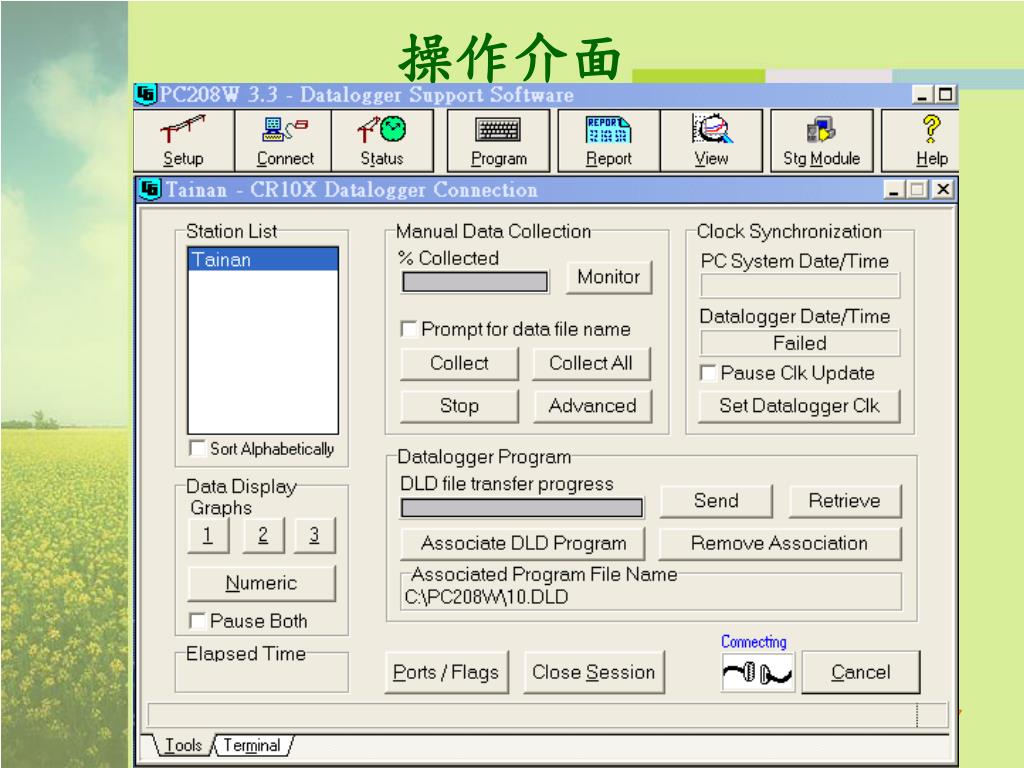The height and width of the screenshot is (768, 1024).
Task: Click the Retrieve button
Action: tap(844, 501)
